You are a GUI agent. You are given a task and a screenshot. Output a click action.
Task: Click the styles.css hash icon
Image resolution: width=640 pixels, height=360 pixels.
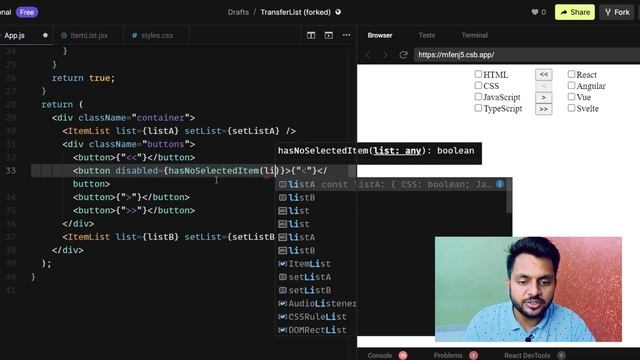pyautogui.click(x=134, y=36)
